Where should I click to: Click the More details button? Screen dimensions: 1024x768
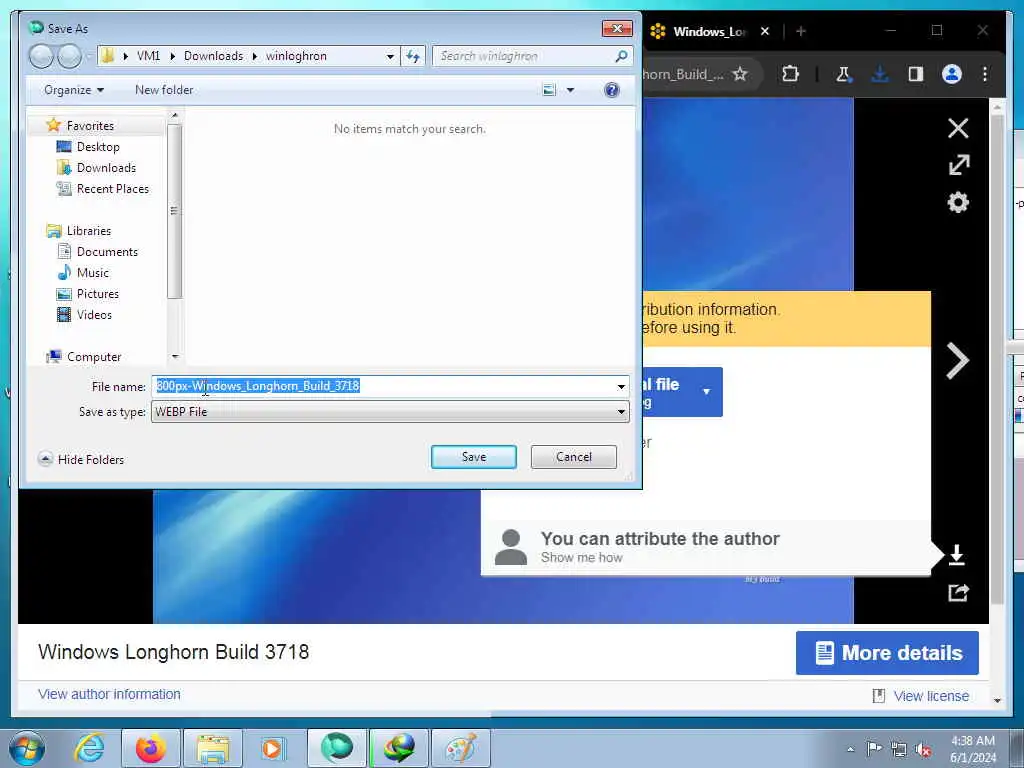[x=887, y=653]
